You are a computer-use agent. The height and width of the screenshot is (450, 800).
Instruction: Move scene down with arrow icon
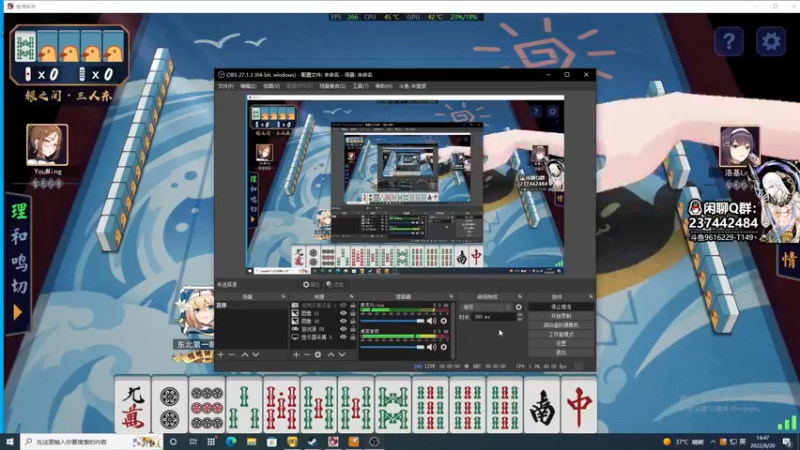click(x=256, y=355)
